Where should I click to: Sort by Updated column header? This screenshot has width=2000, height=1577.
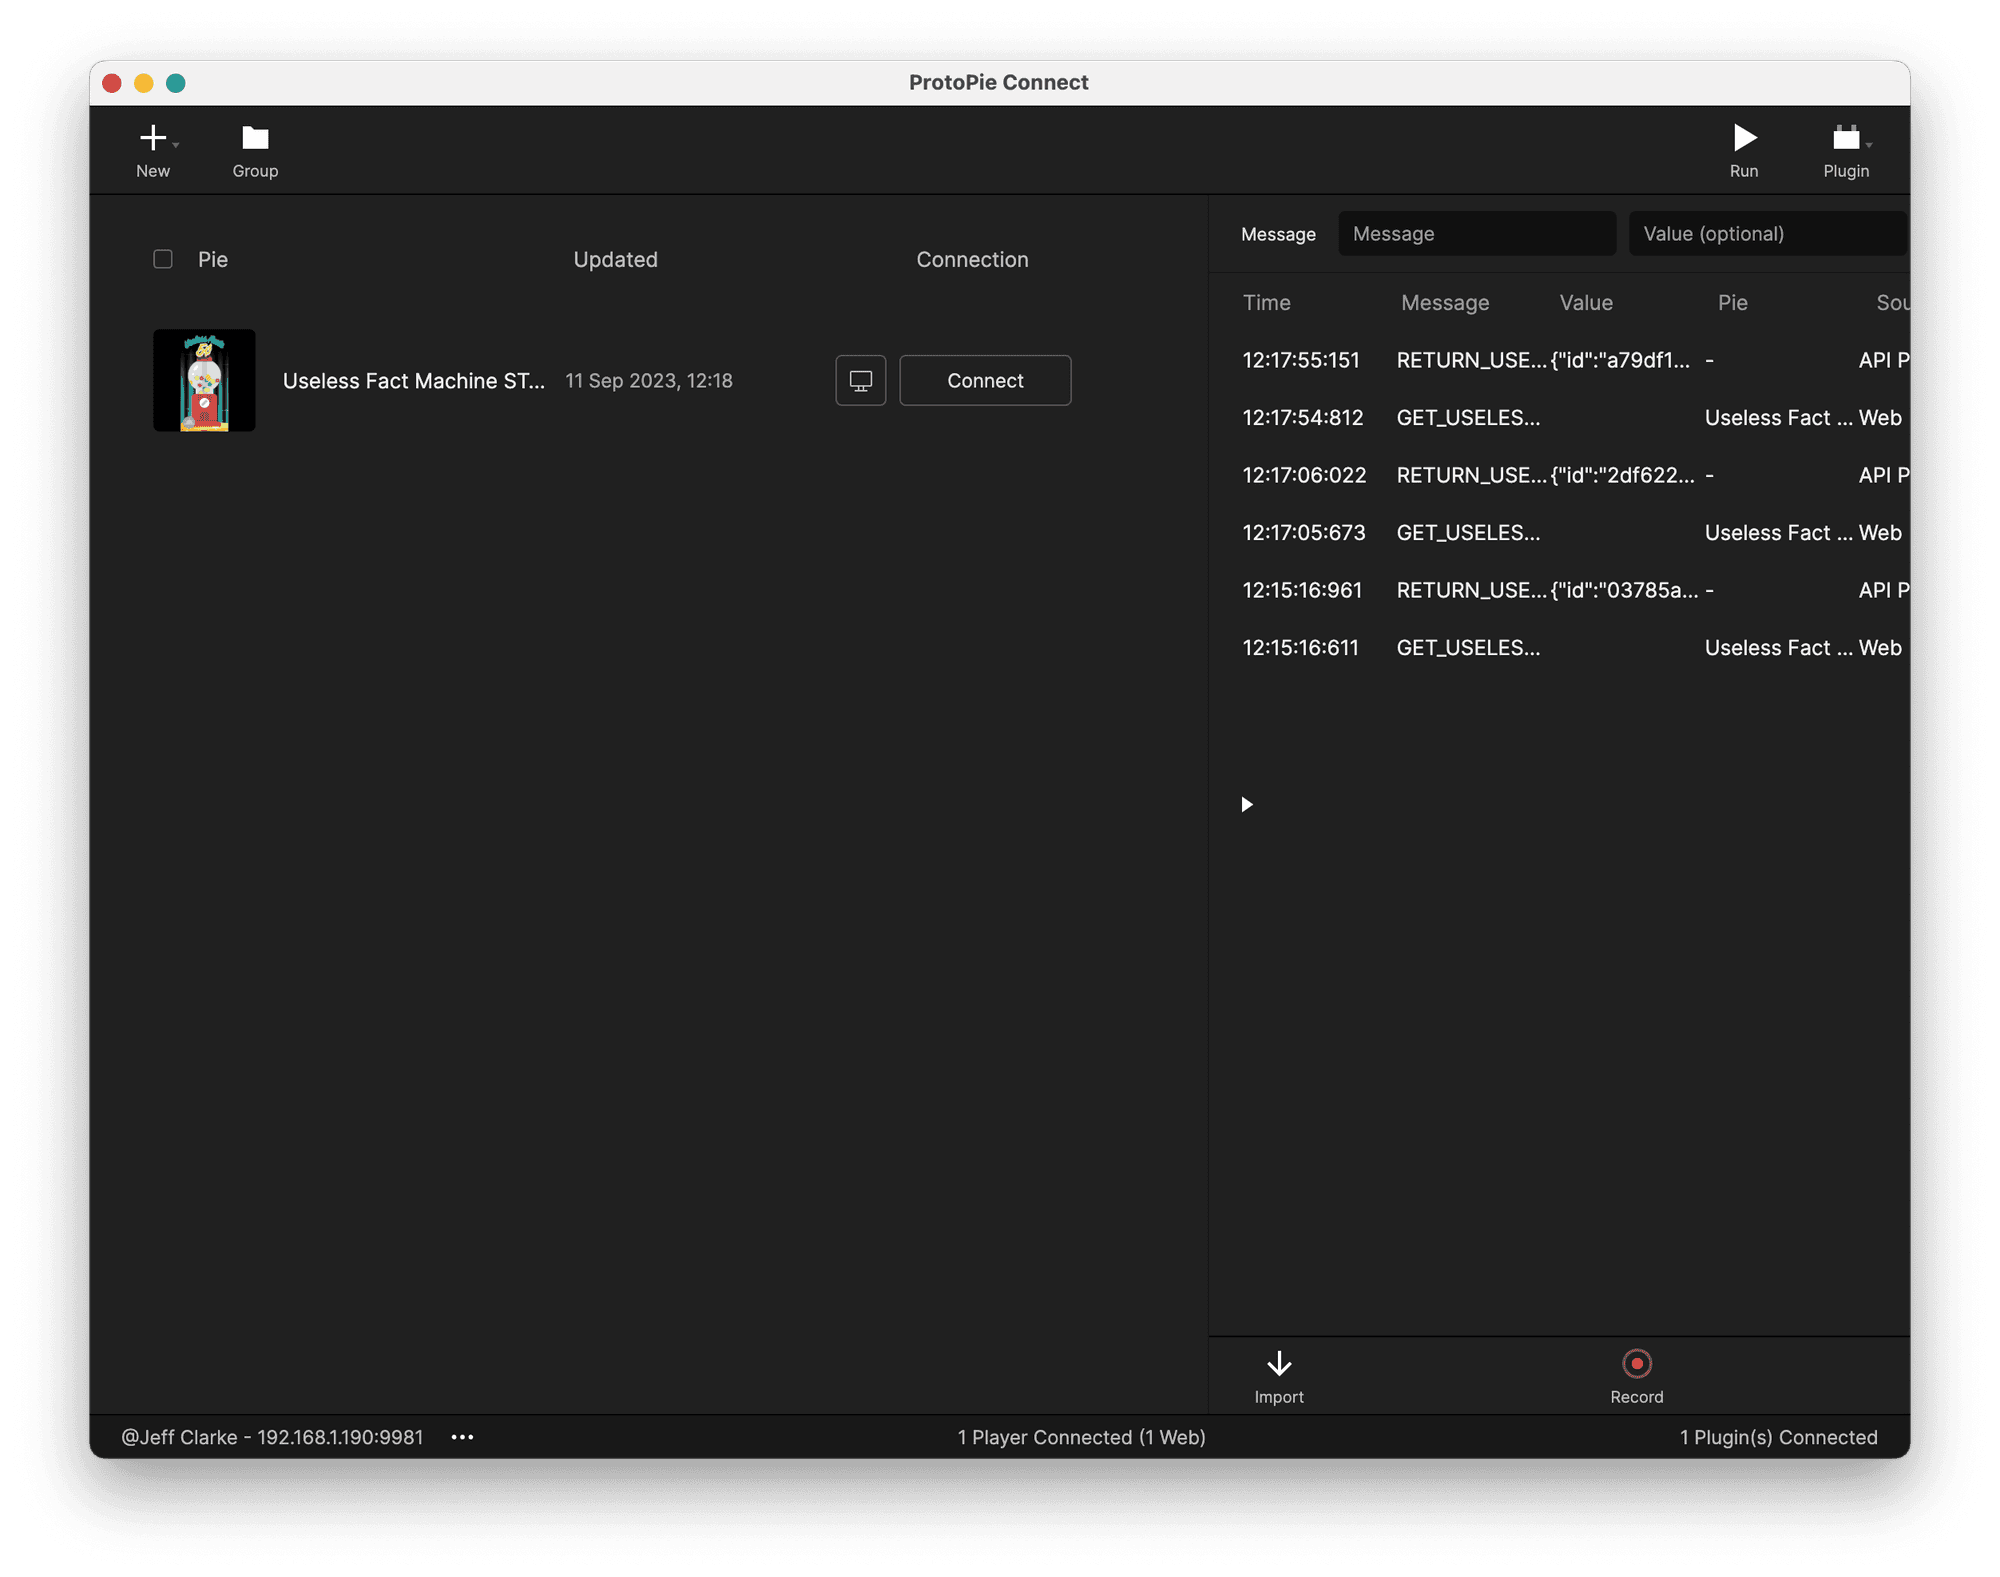click(x=615, y=259)
